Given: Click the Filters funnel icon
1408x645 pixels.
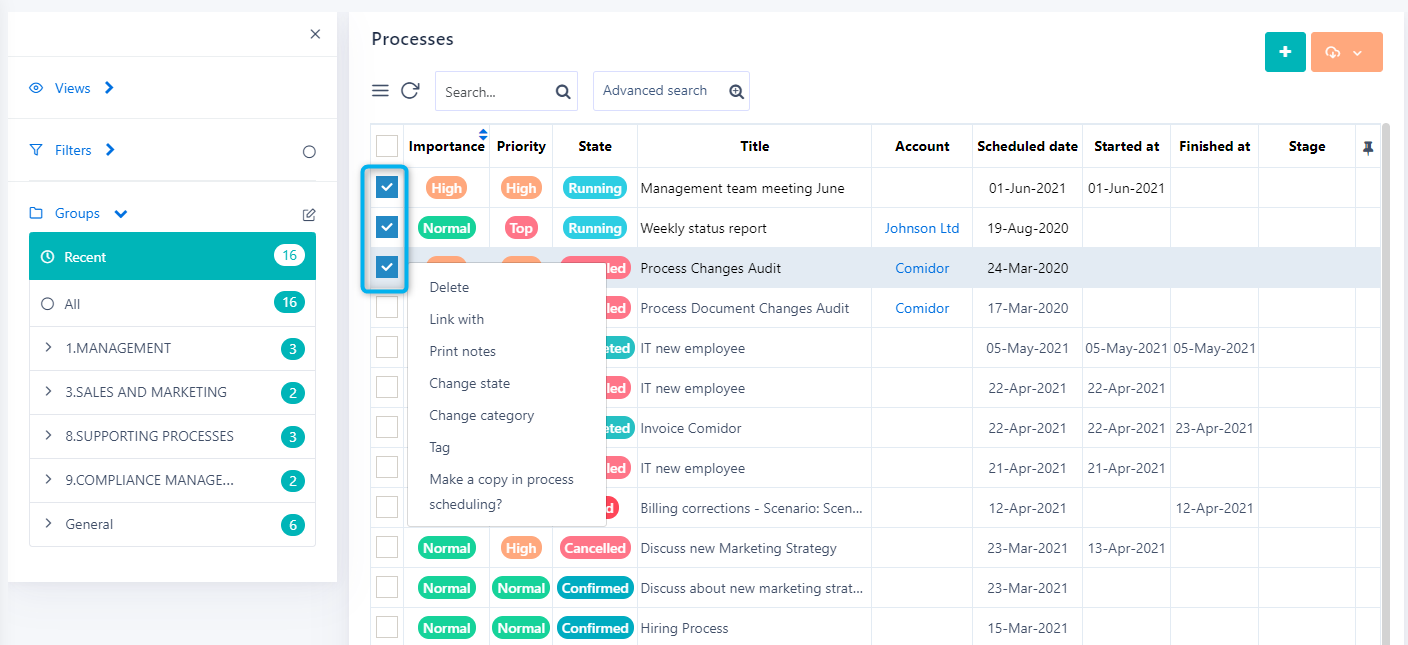Looking at the screenshot, I should (36, 150).
